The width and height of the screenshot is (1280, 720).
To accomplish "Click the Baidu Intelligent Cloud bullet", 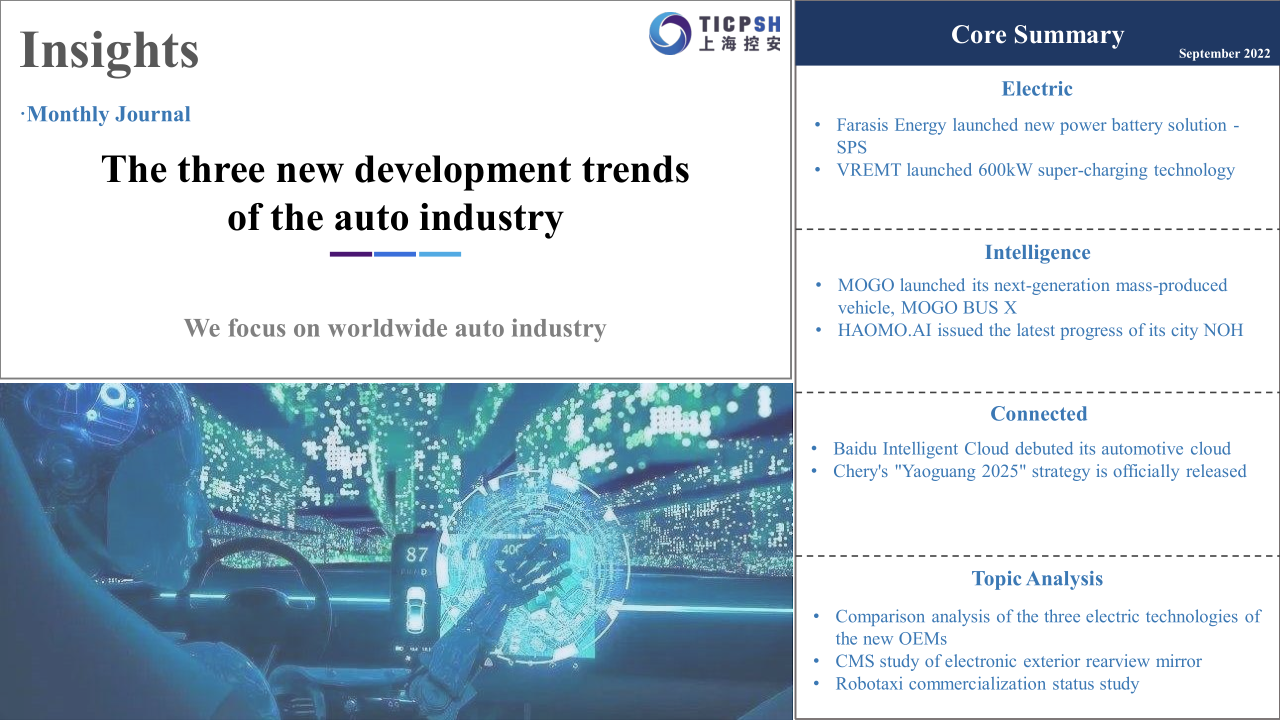I will [x=1031, y=449].
